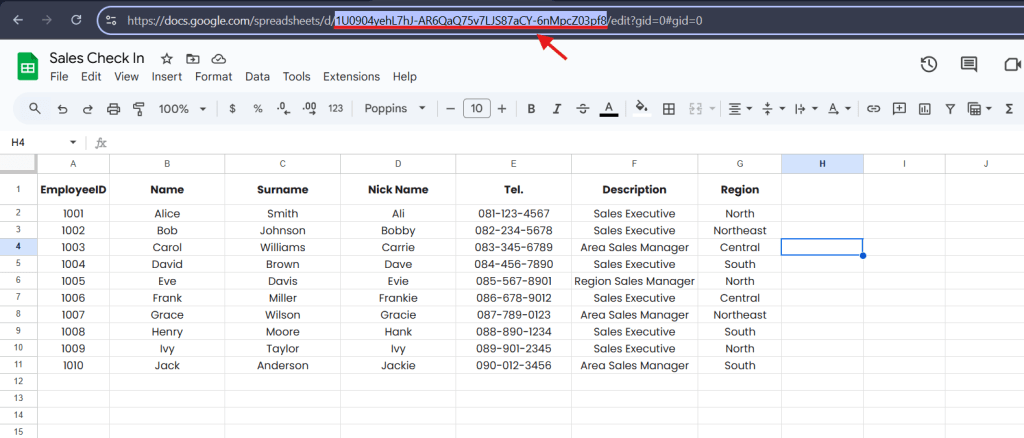Click the Undo arrow icon
This screenshot has height=438, width=1024.
[62, 109]
